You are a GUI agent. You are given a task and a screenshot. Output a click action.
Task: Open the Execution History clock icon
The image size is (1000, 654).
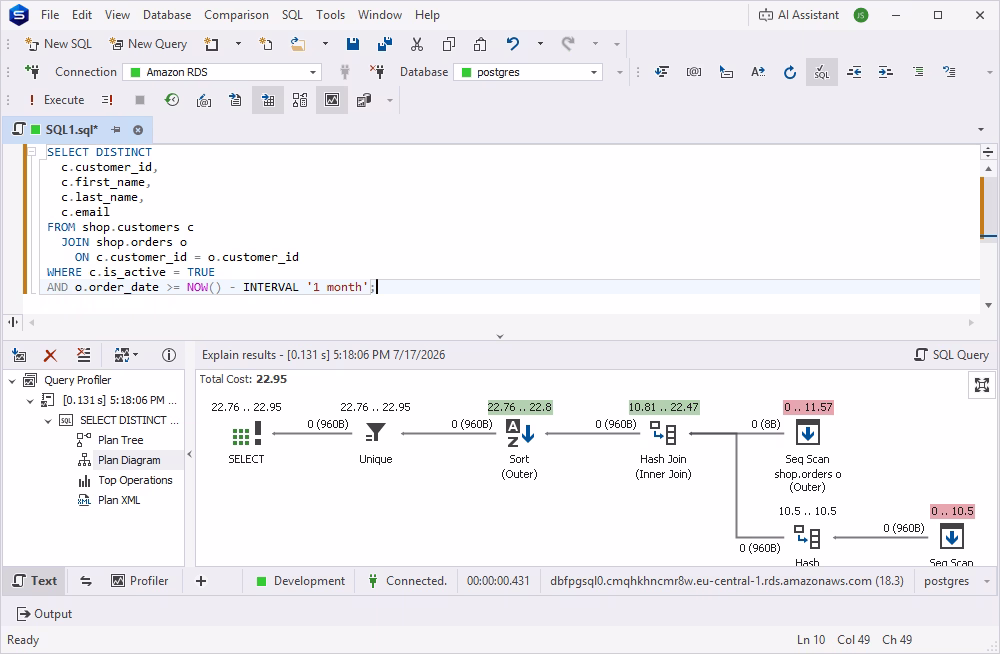(172, 100)
